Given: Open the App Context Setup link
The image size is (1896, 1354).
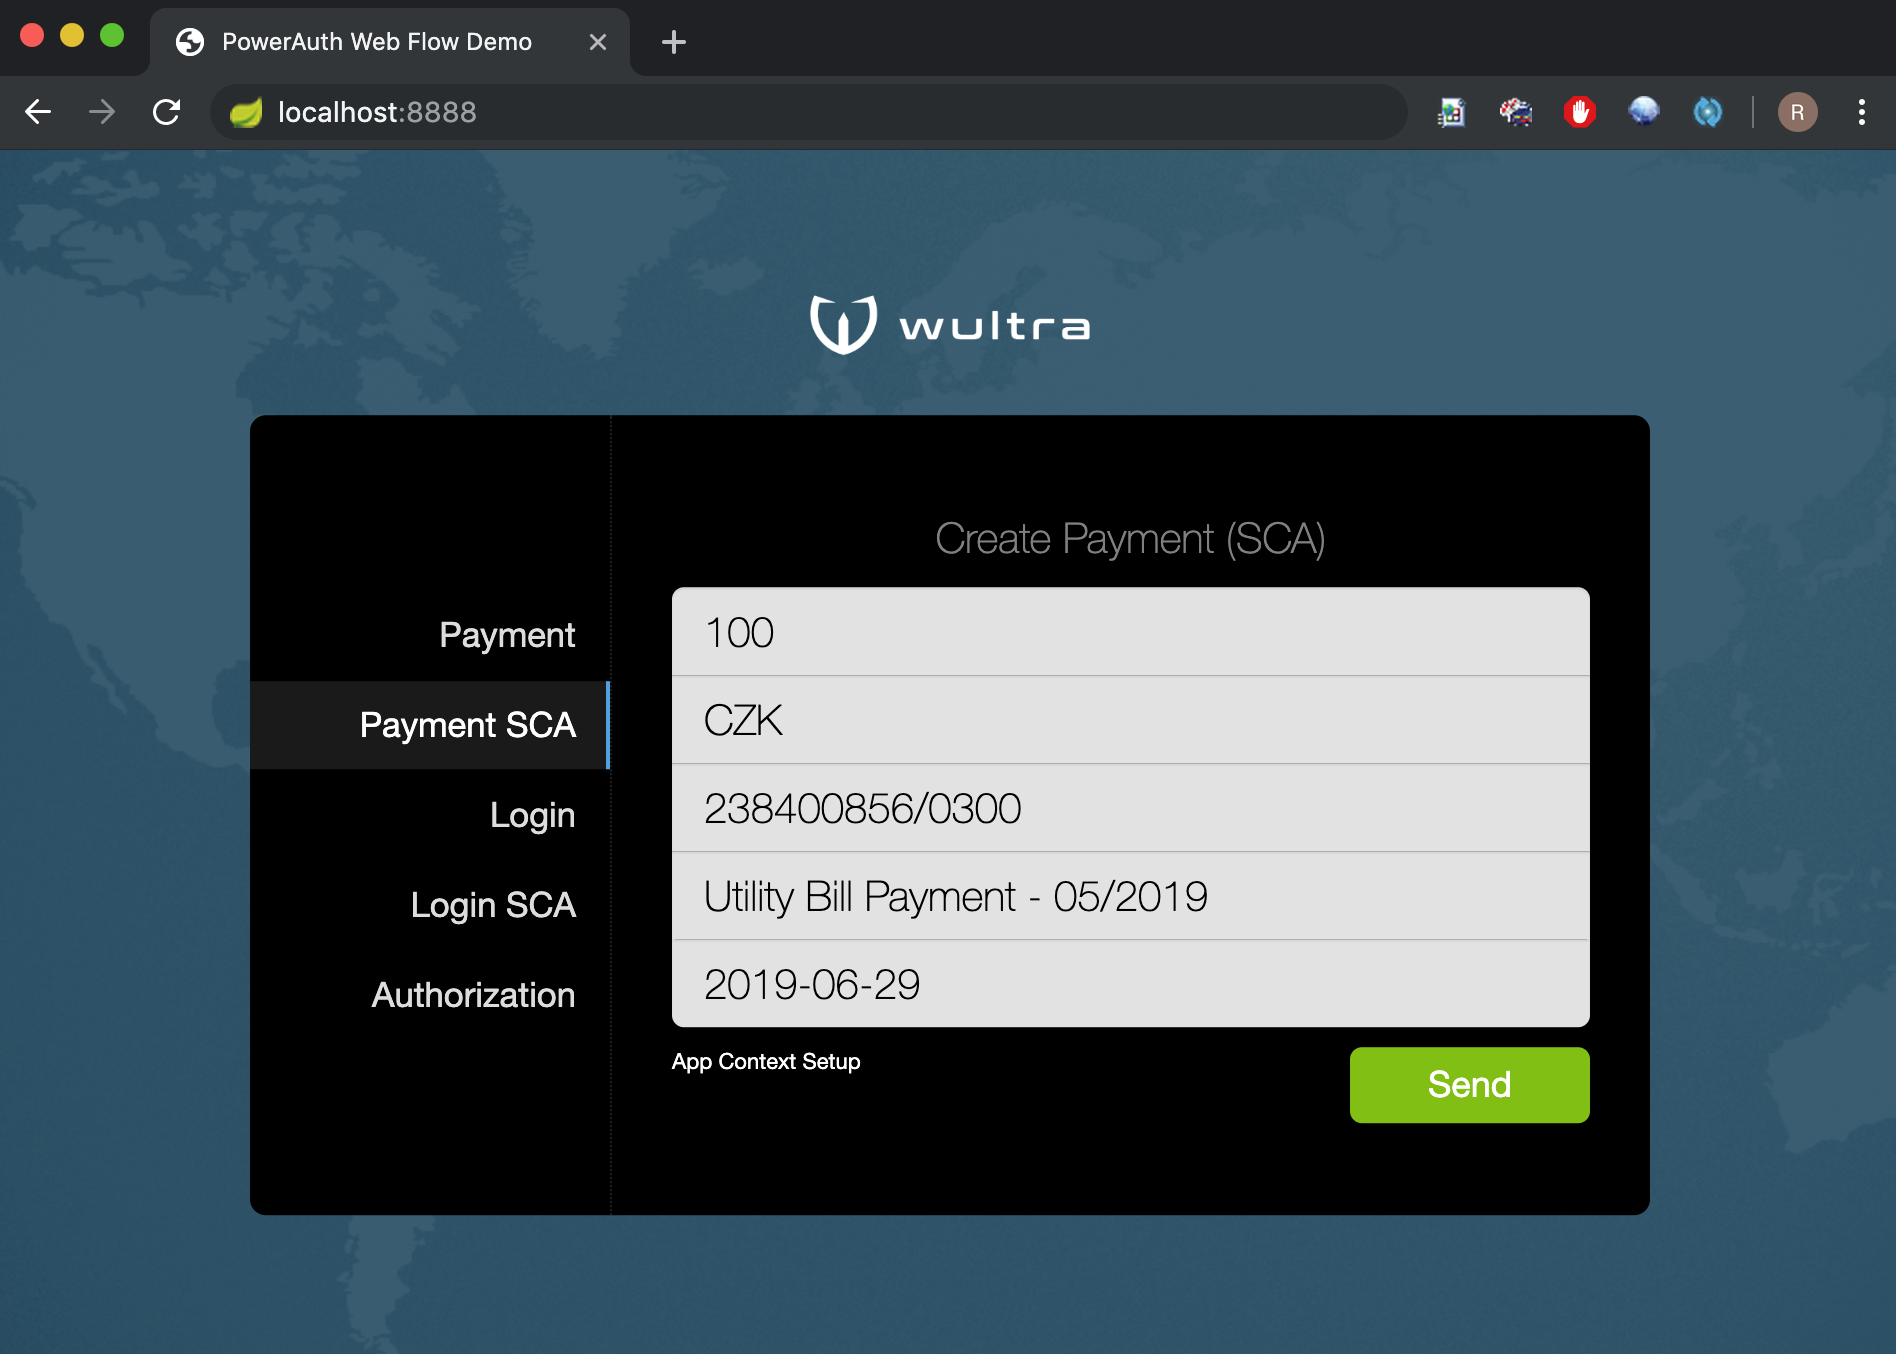Looking at the screenshot, I should click(766, 1062).
